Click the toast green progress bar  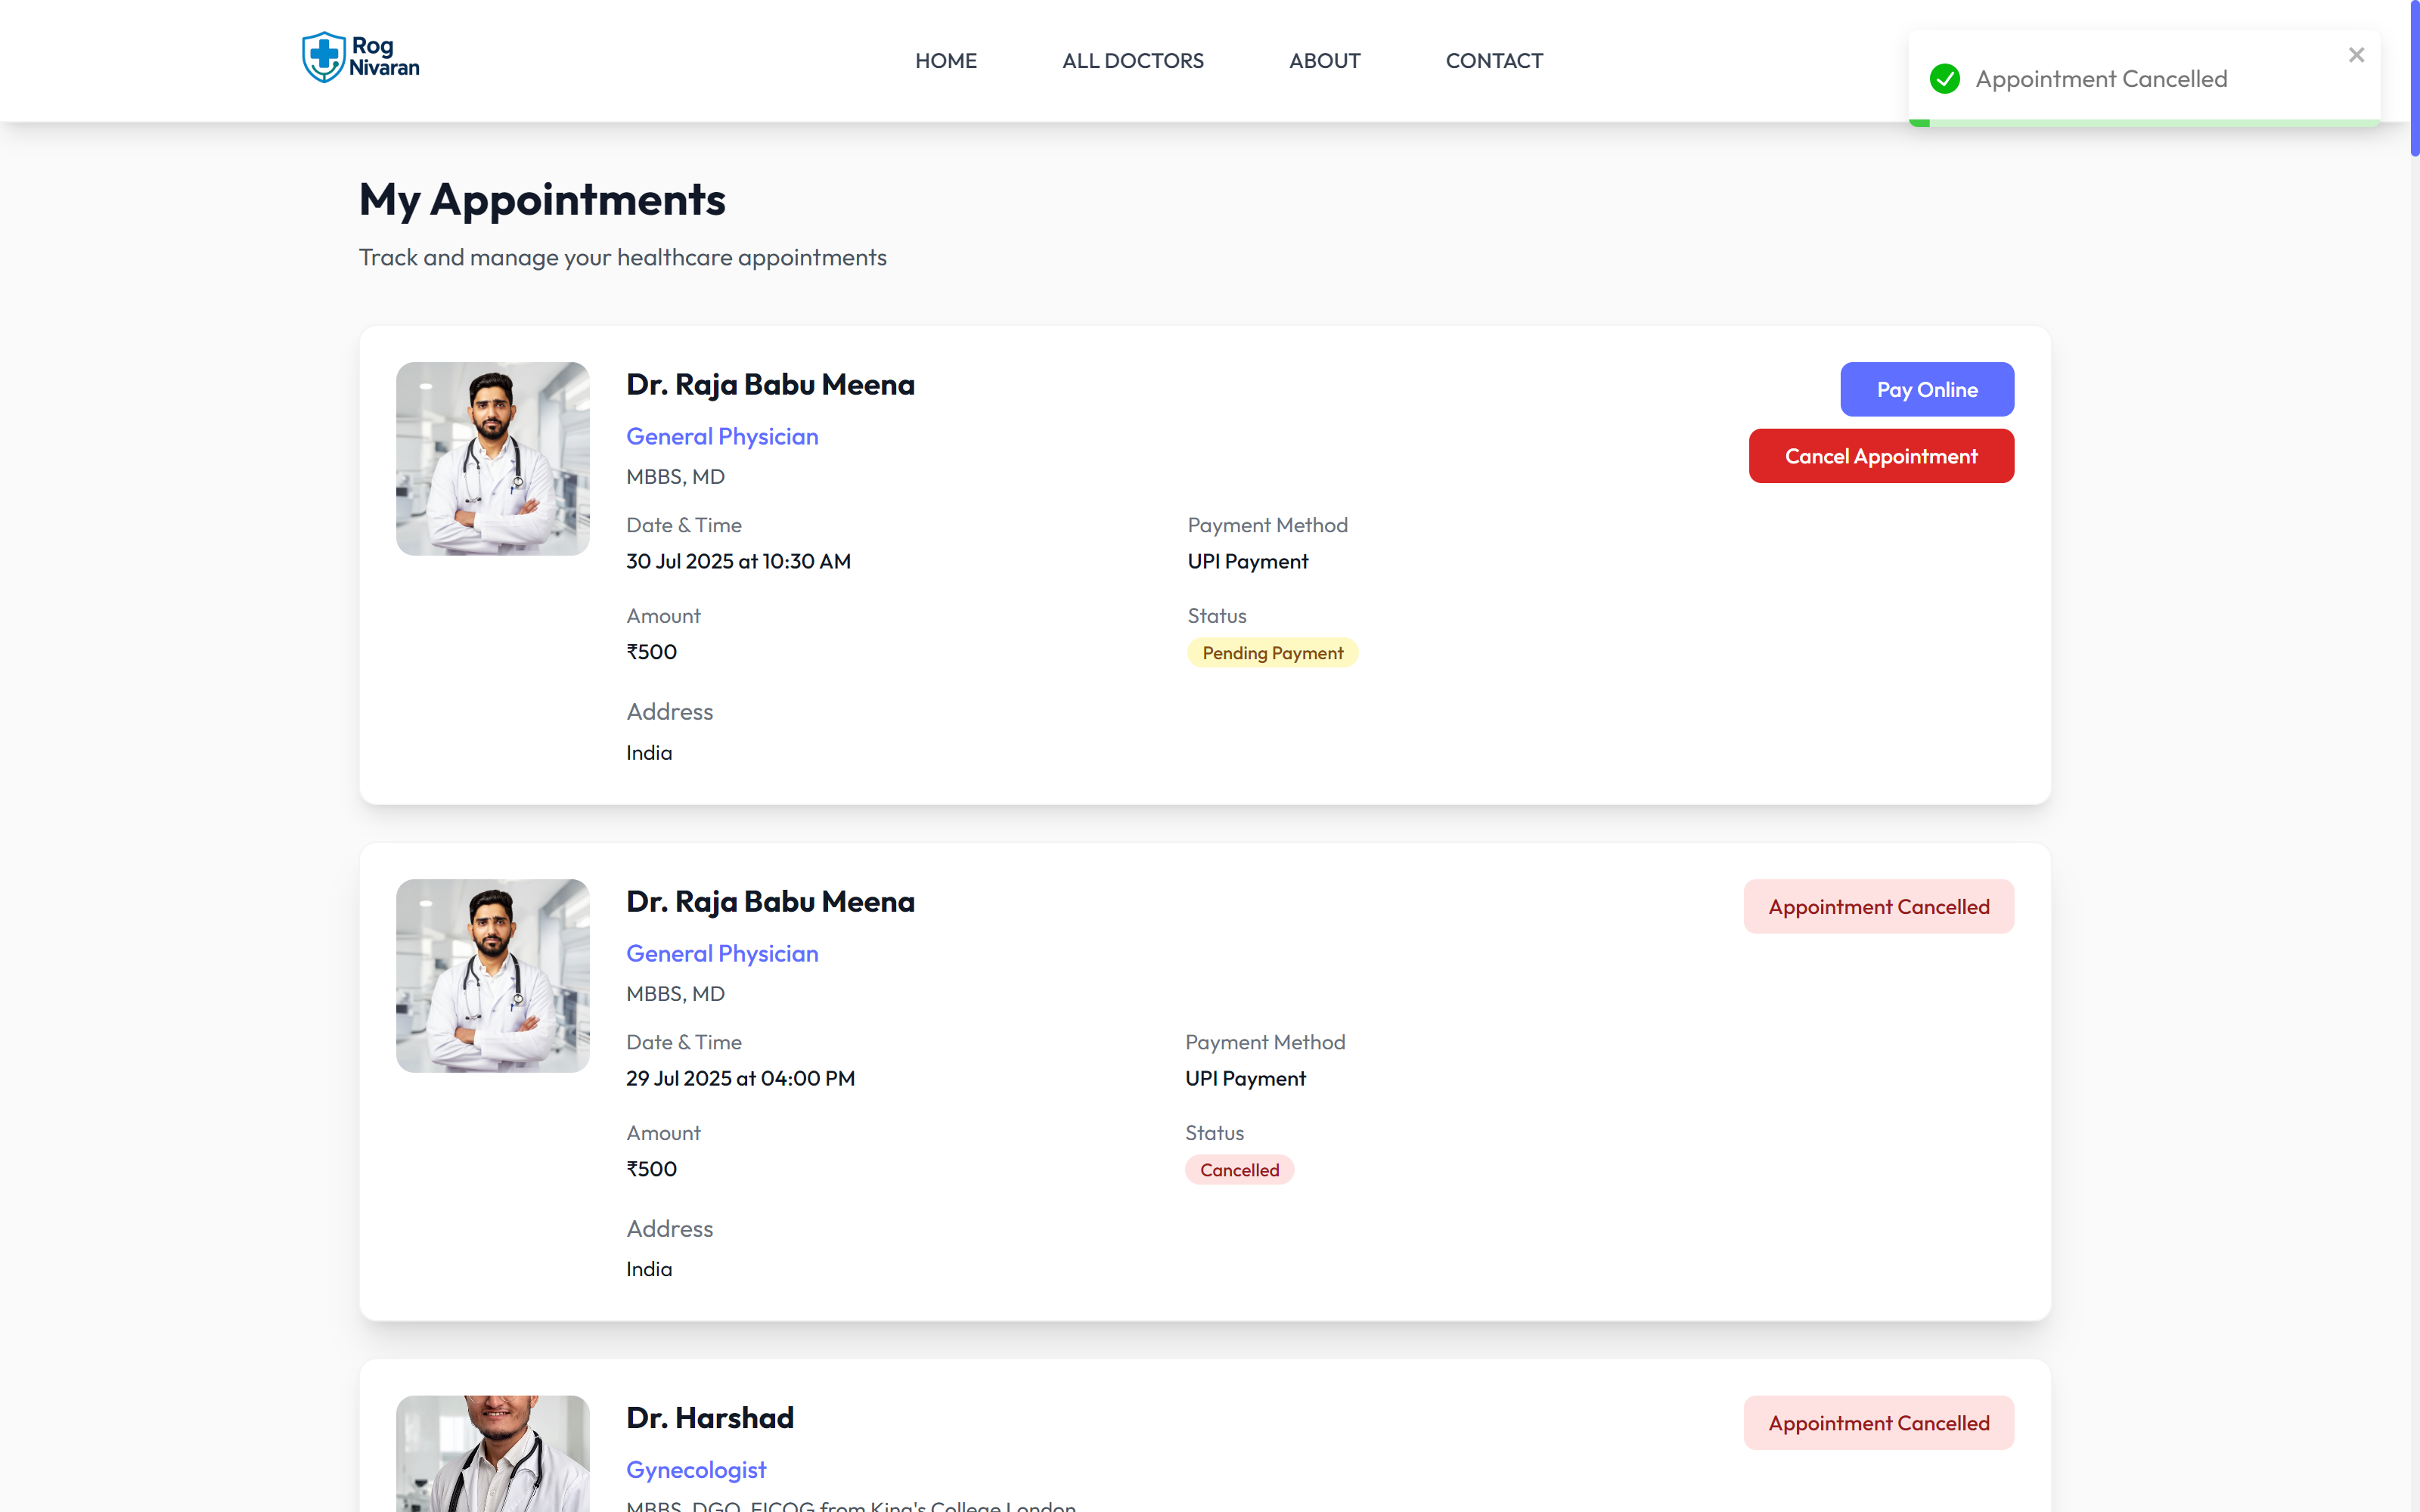click(2143, 123)
